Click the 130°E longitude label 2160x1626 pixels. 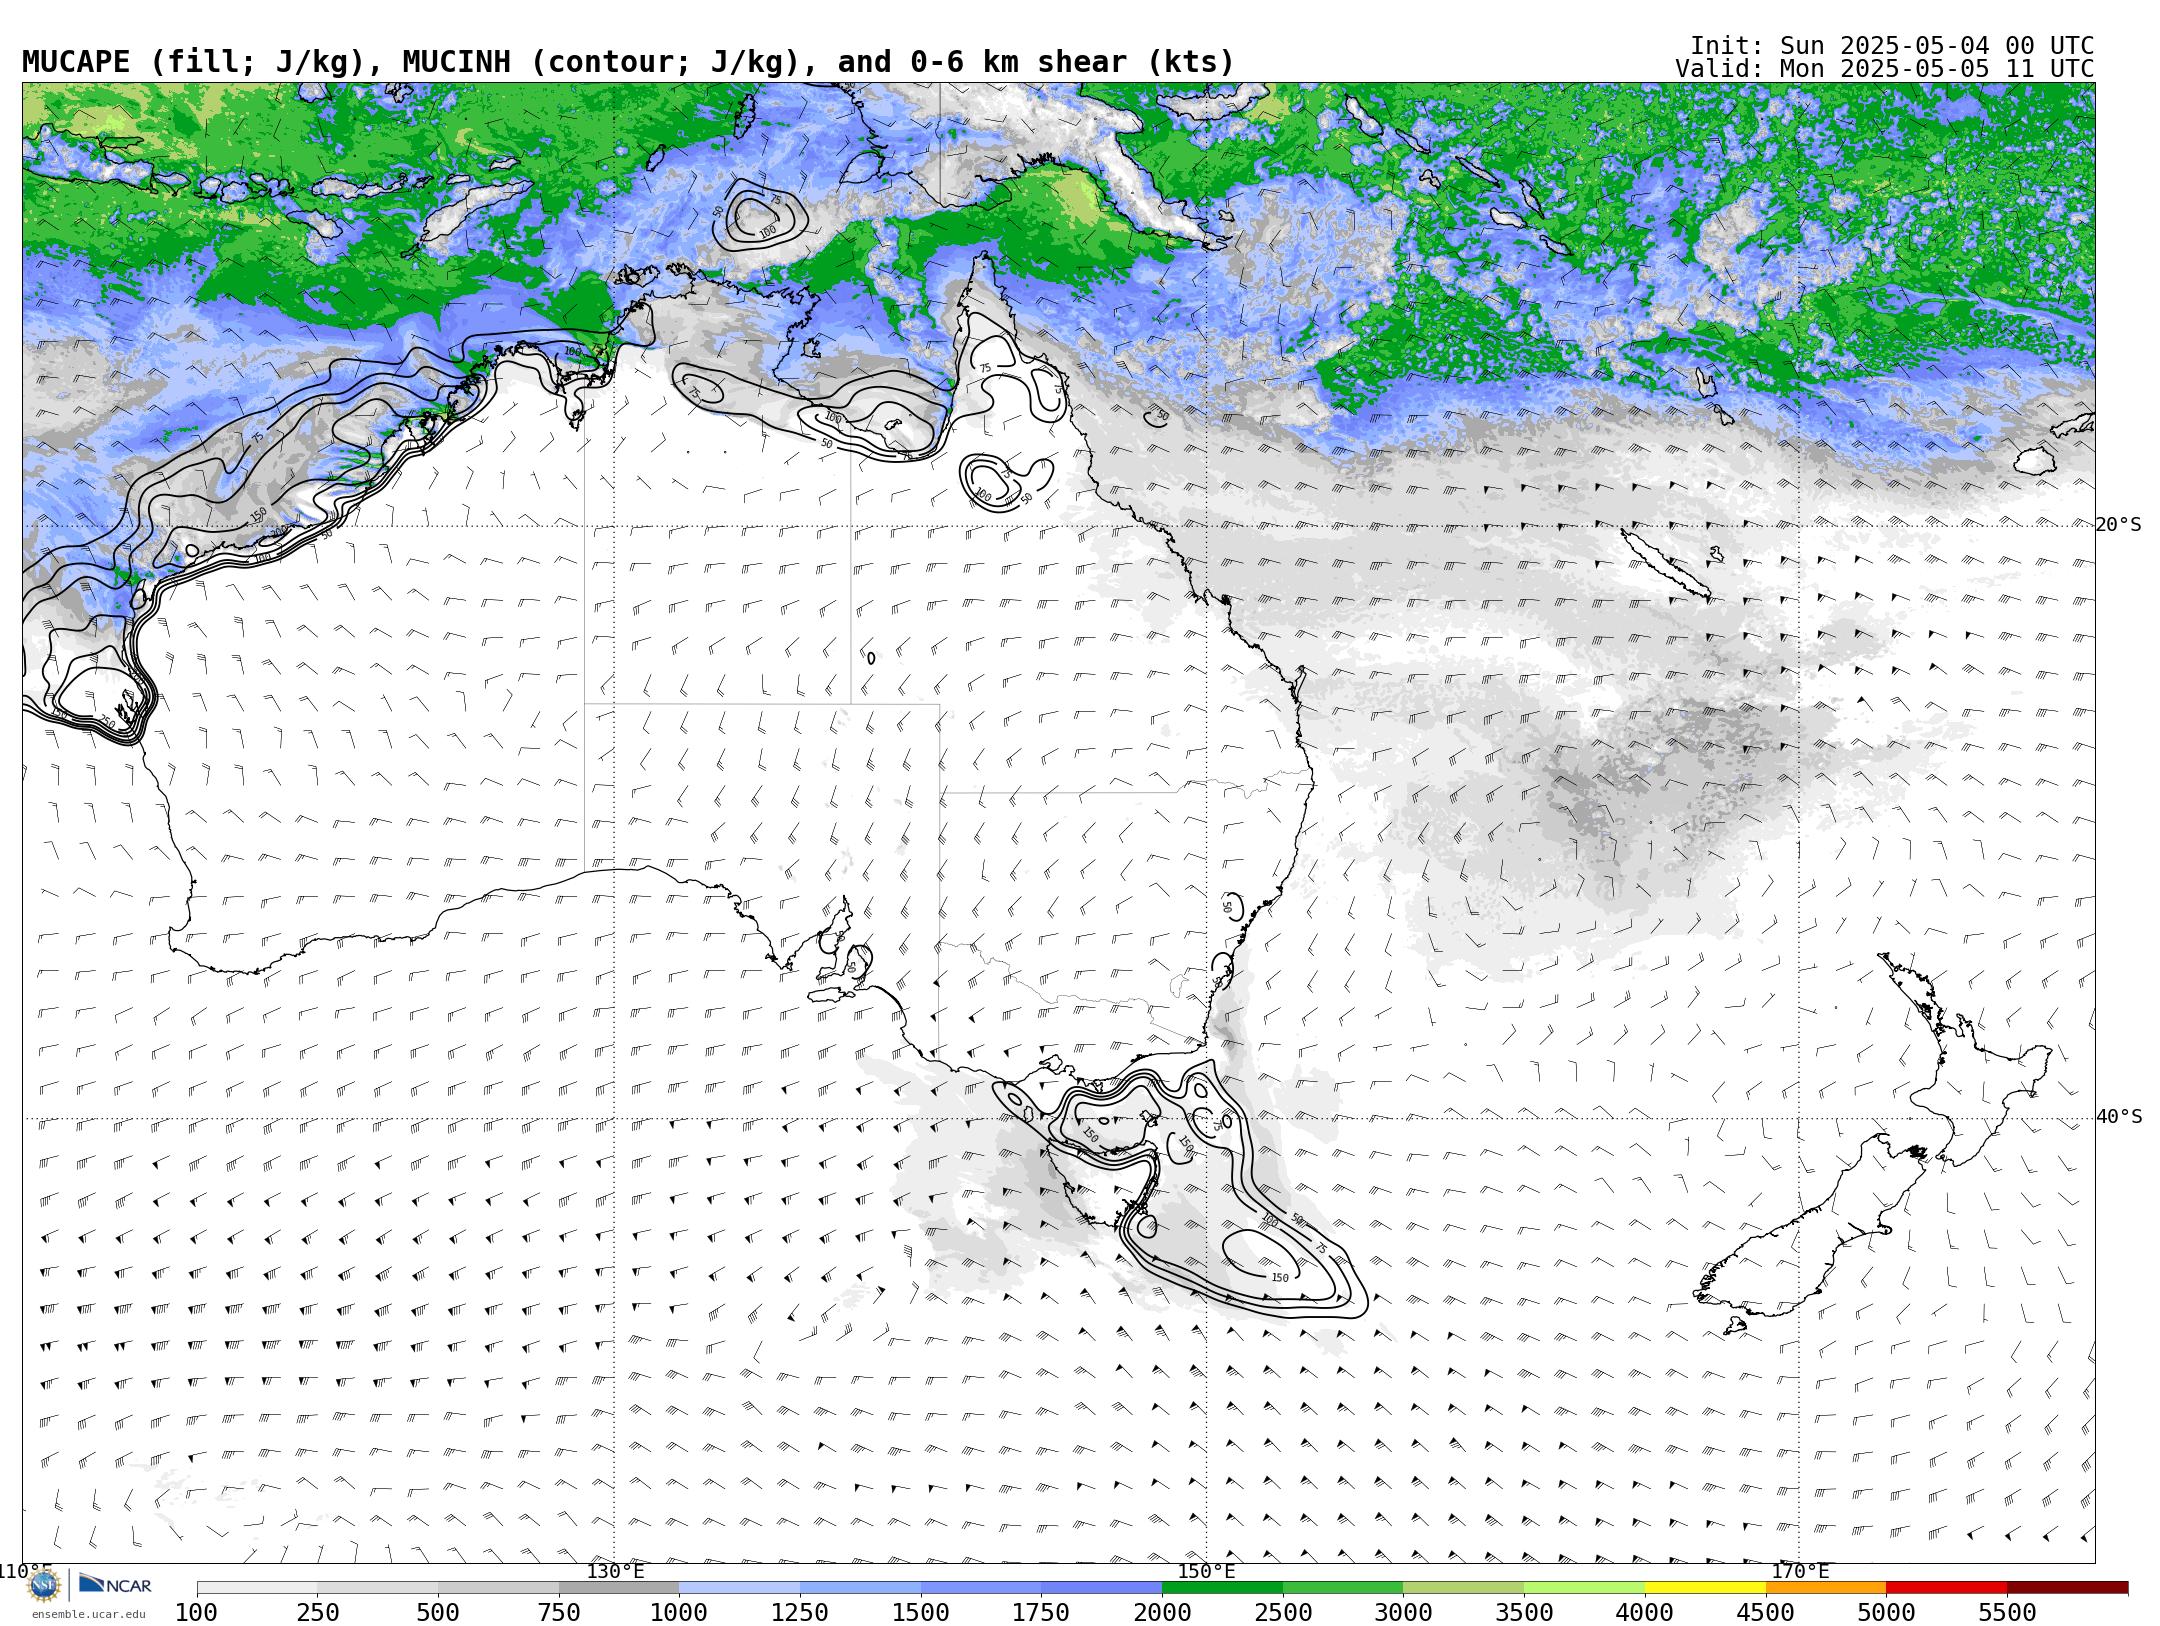tap(615, 1571)
